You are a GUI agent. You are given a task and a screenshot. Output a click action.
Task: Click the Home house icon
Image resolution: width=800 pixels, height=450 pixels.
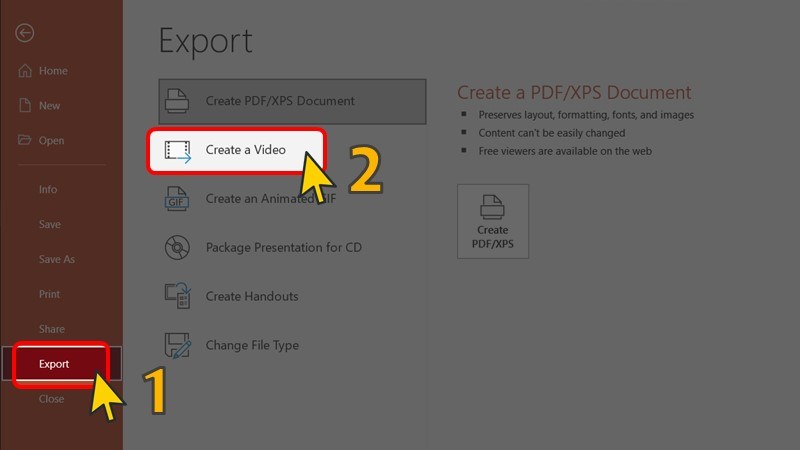pos(24,71)
